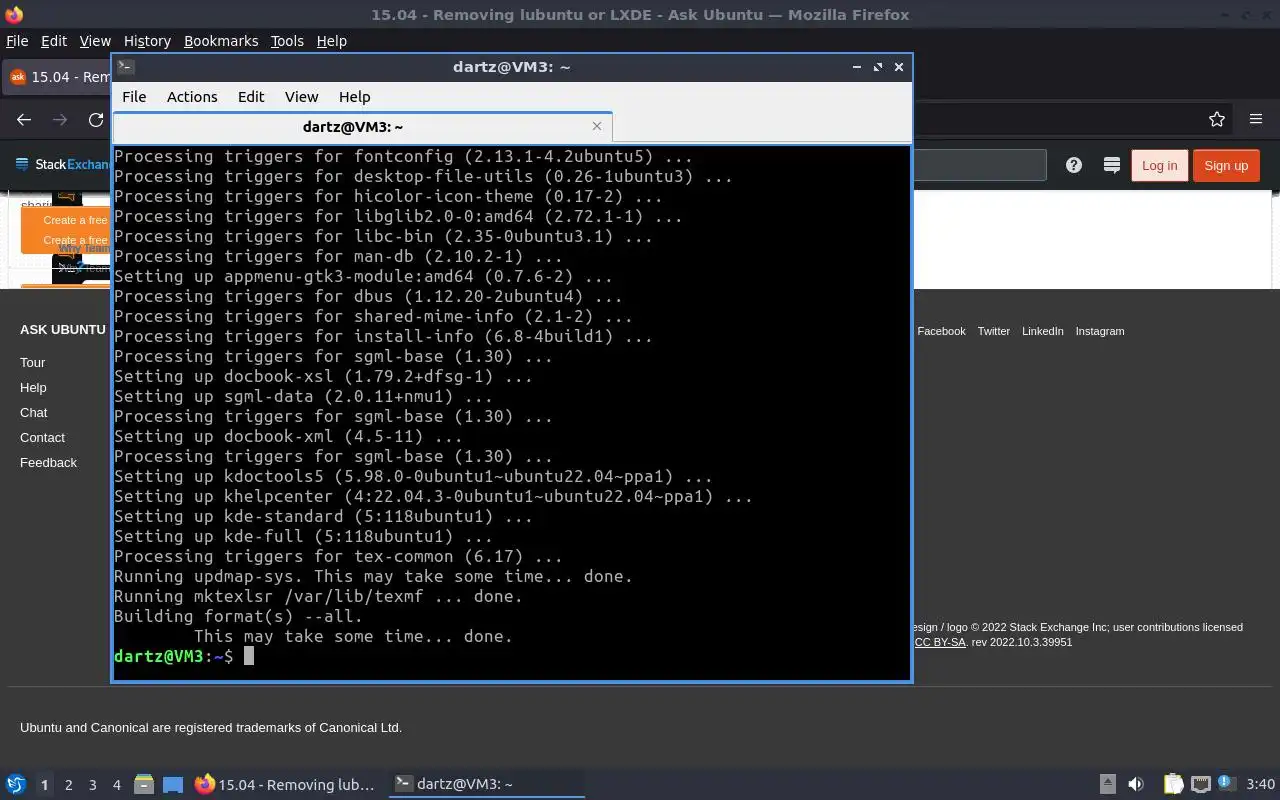
Task: Open the Help footer link
Action: [x=33, y=387]
